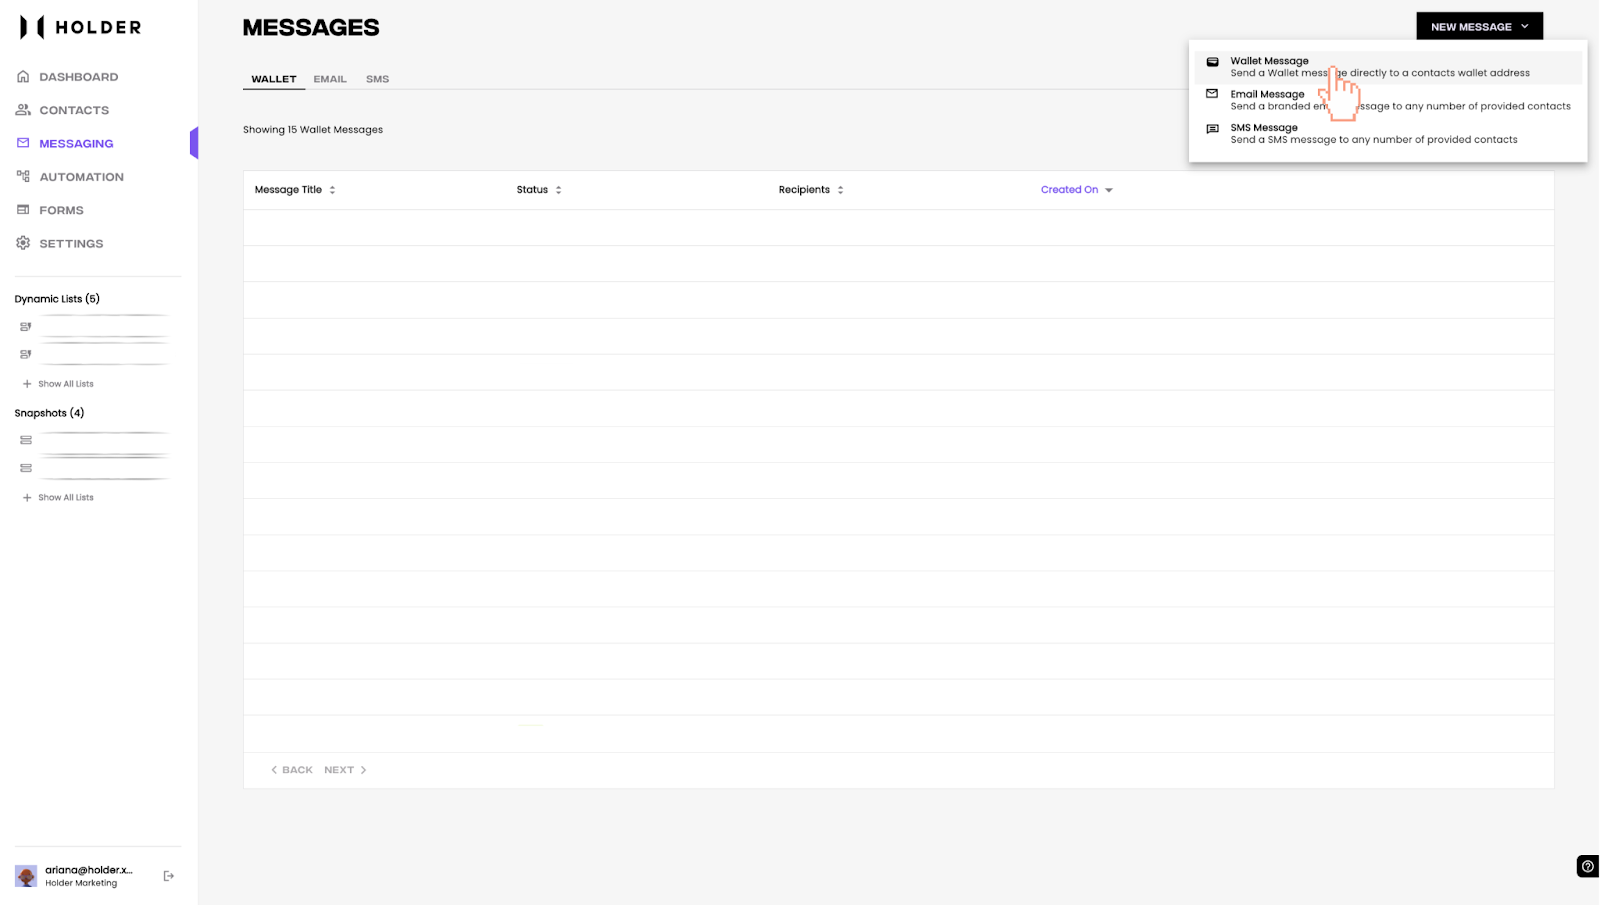
Task: Switch to the SMS tab
Action: click(377, 79)
